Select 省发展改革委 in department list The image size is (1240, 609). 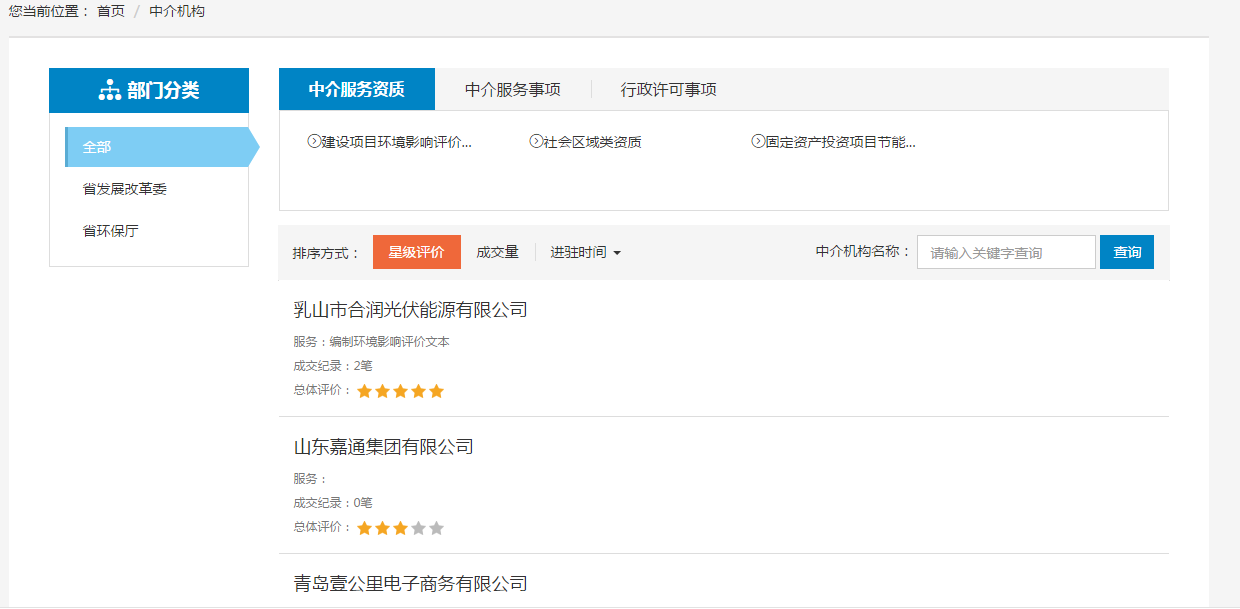124,189
